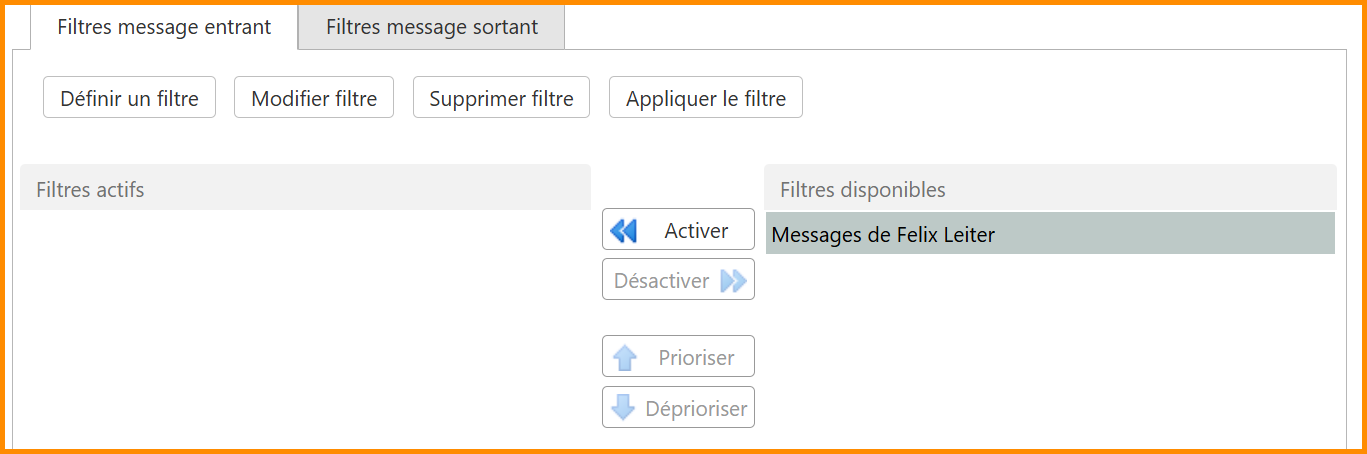The width and height of the screenshot is (1367, 454).
Task: Run Appliquer le filtre
Action: (x=705, y=98)
